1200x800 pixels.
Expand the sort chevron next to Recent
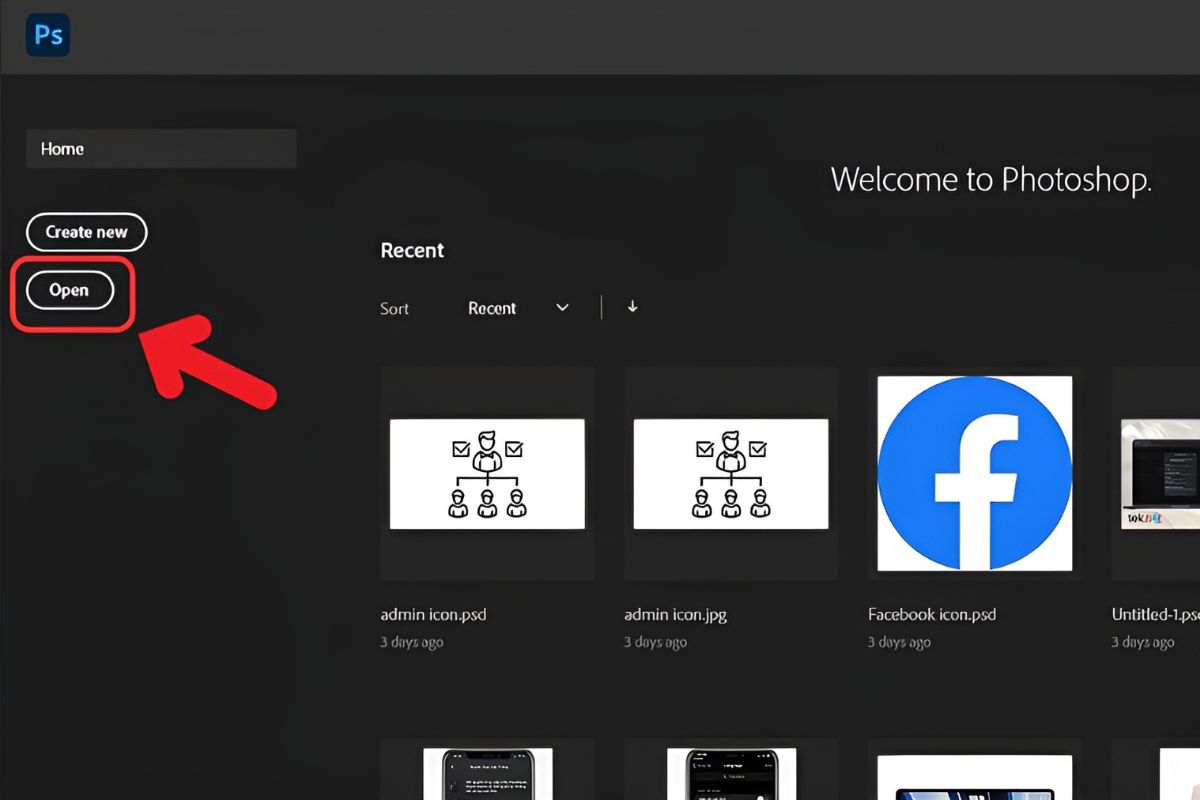(x=562, y=308)
